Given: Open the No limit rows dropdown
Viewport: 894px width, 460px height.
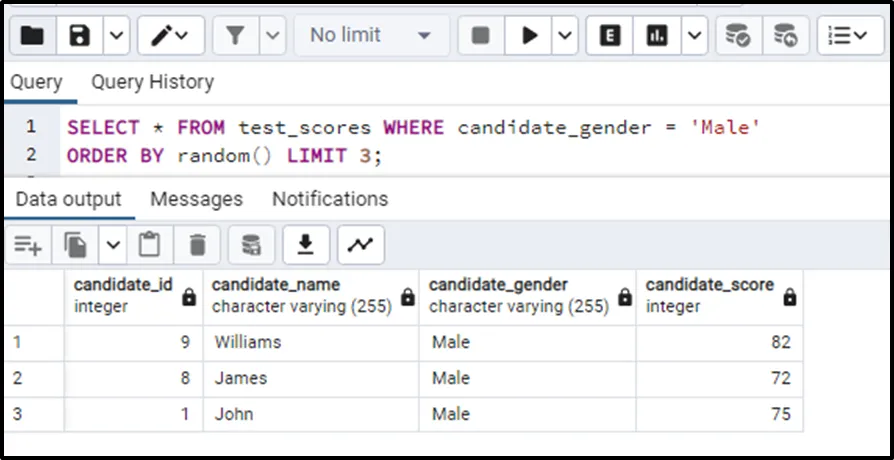Looking at the screenshot, I should (370, 36).
